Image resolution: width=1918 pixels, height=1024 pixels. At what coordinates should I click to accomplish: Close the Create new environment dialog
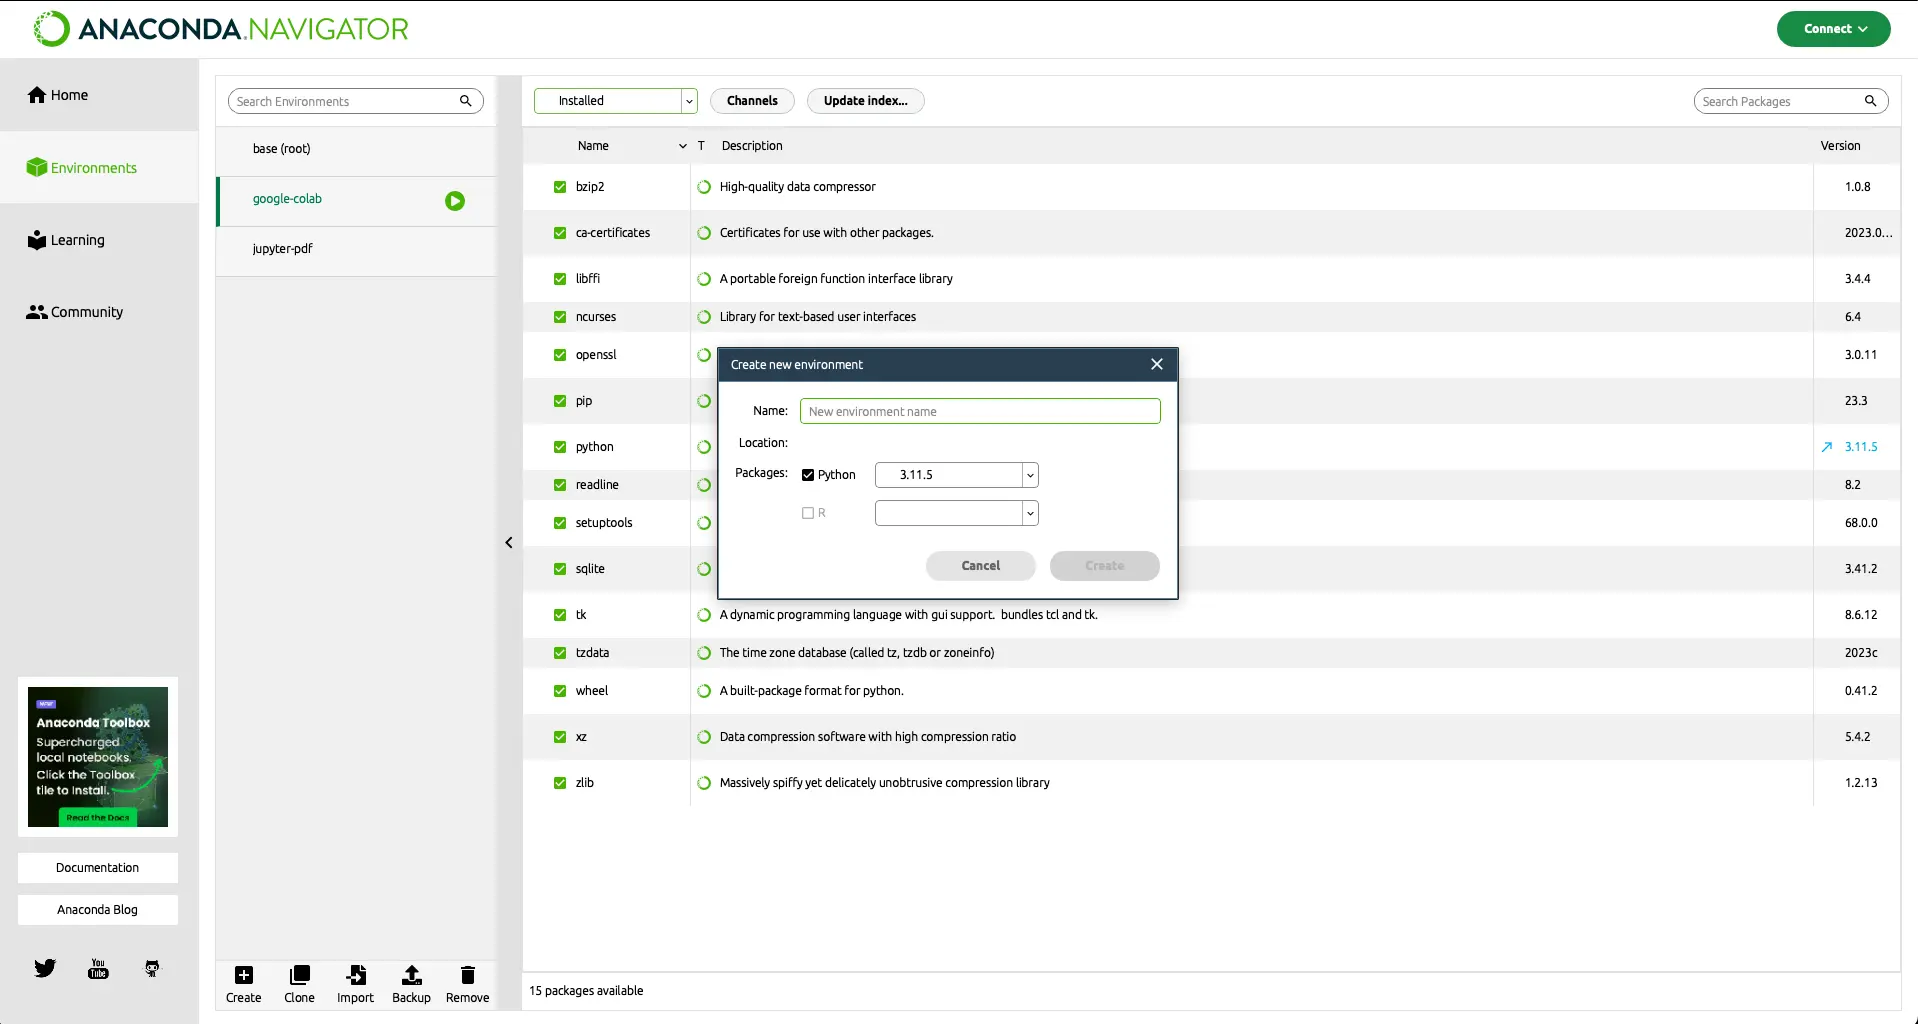coord(1157,364)
